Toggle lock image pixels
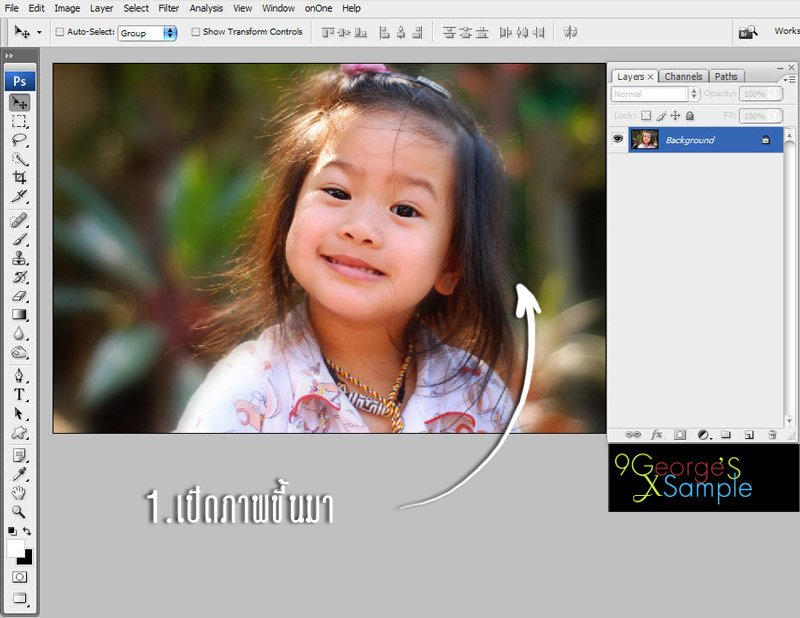 661,116
